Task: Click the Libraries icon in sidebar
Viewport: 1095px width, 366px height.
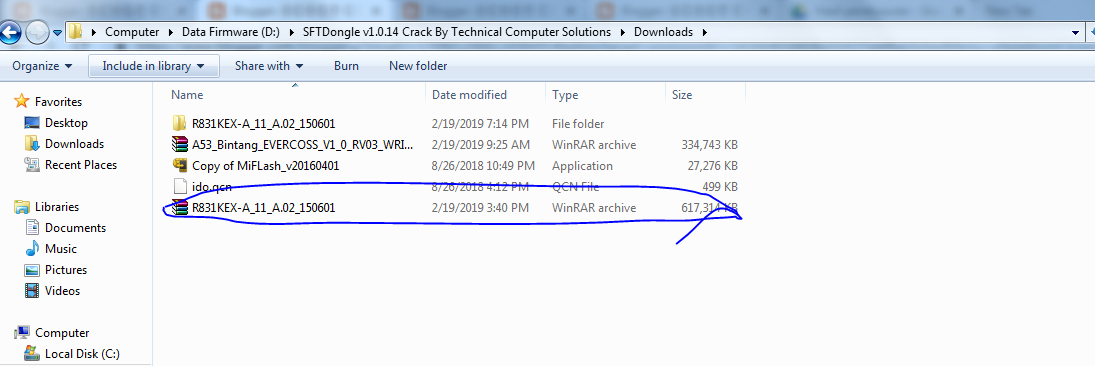Action: 22,207
